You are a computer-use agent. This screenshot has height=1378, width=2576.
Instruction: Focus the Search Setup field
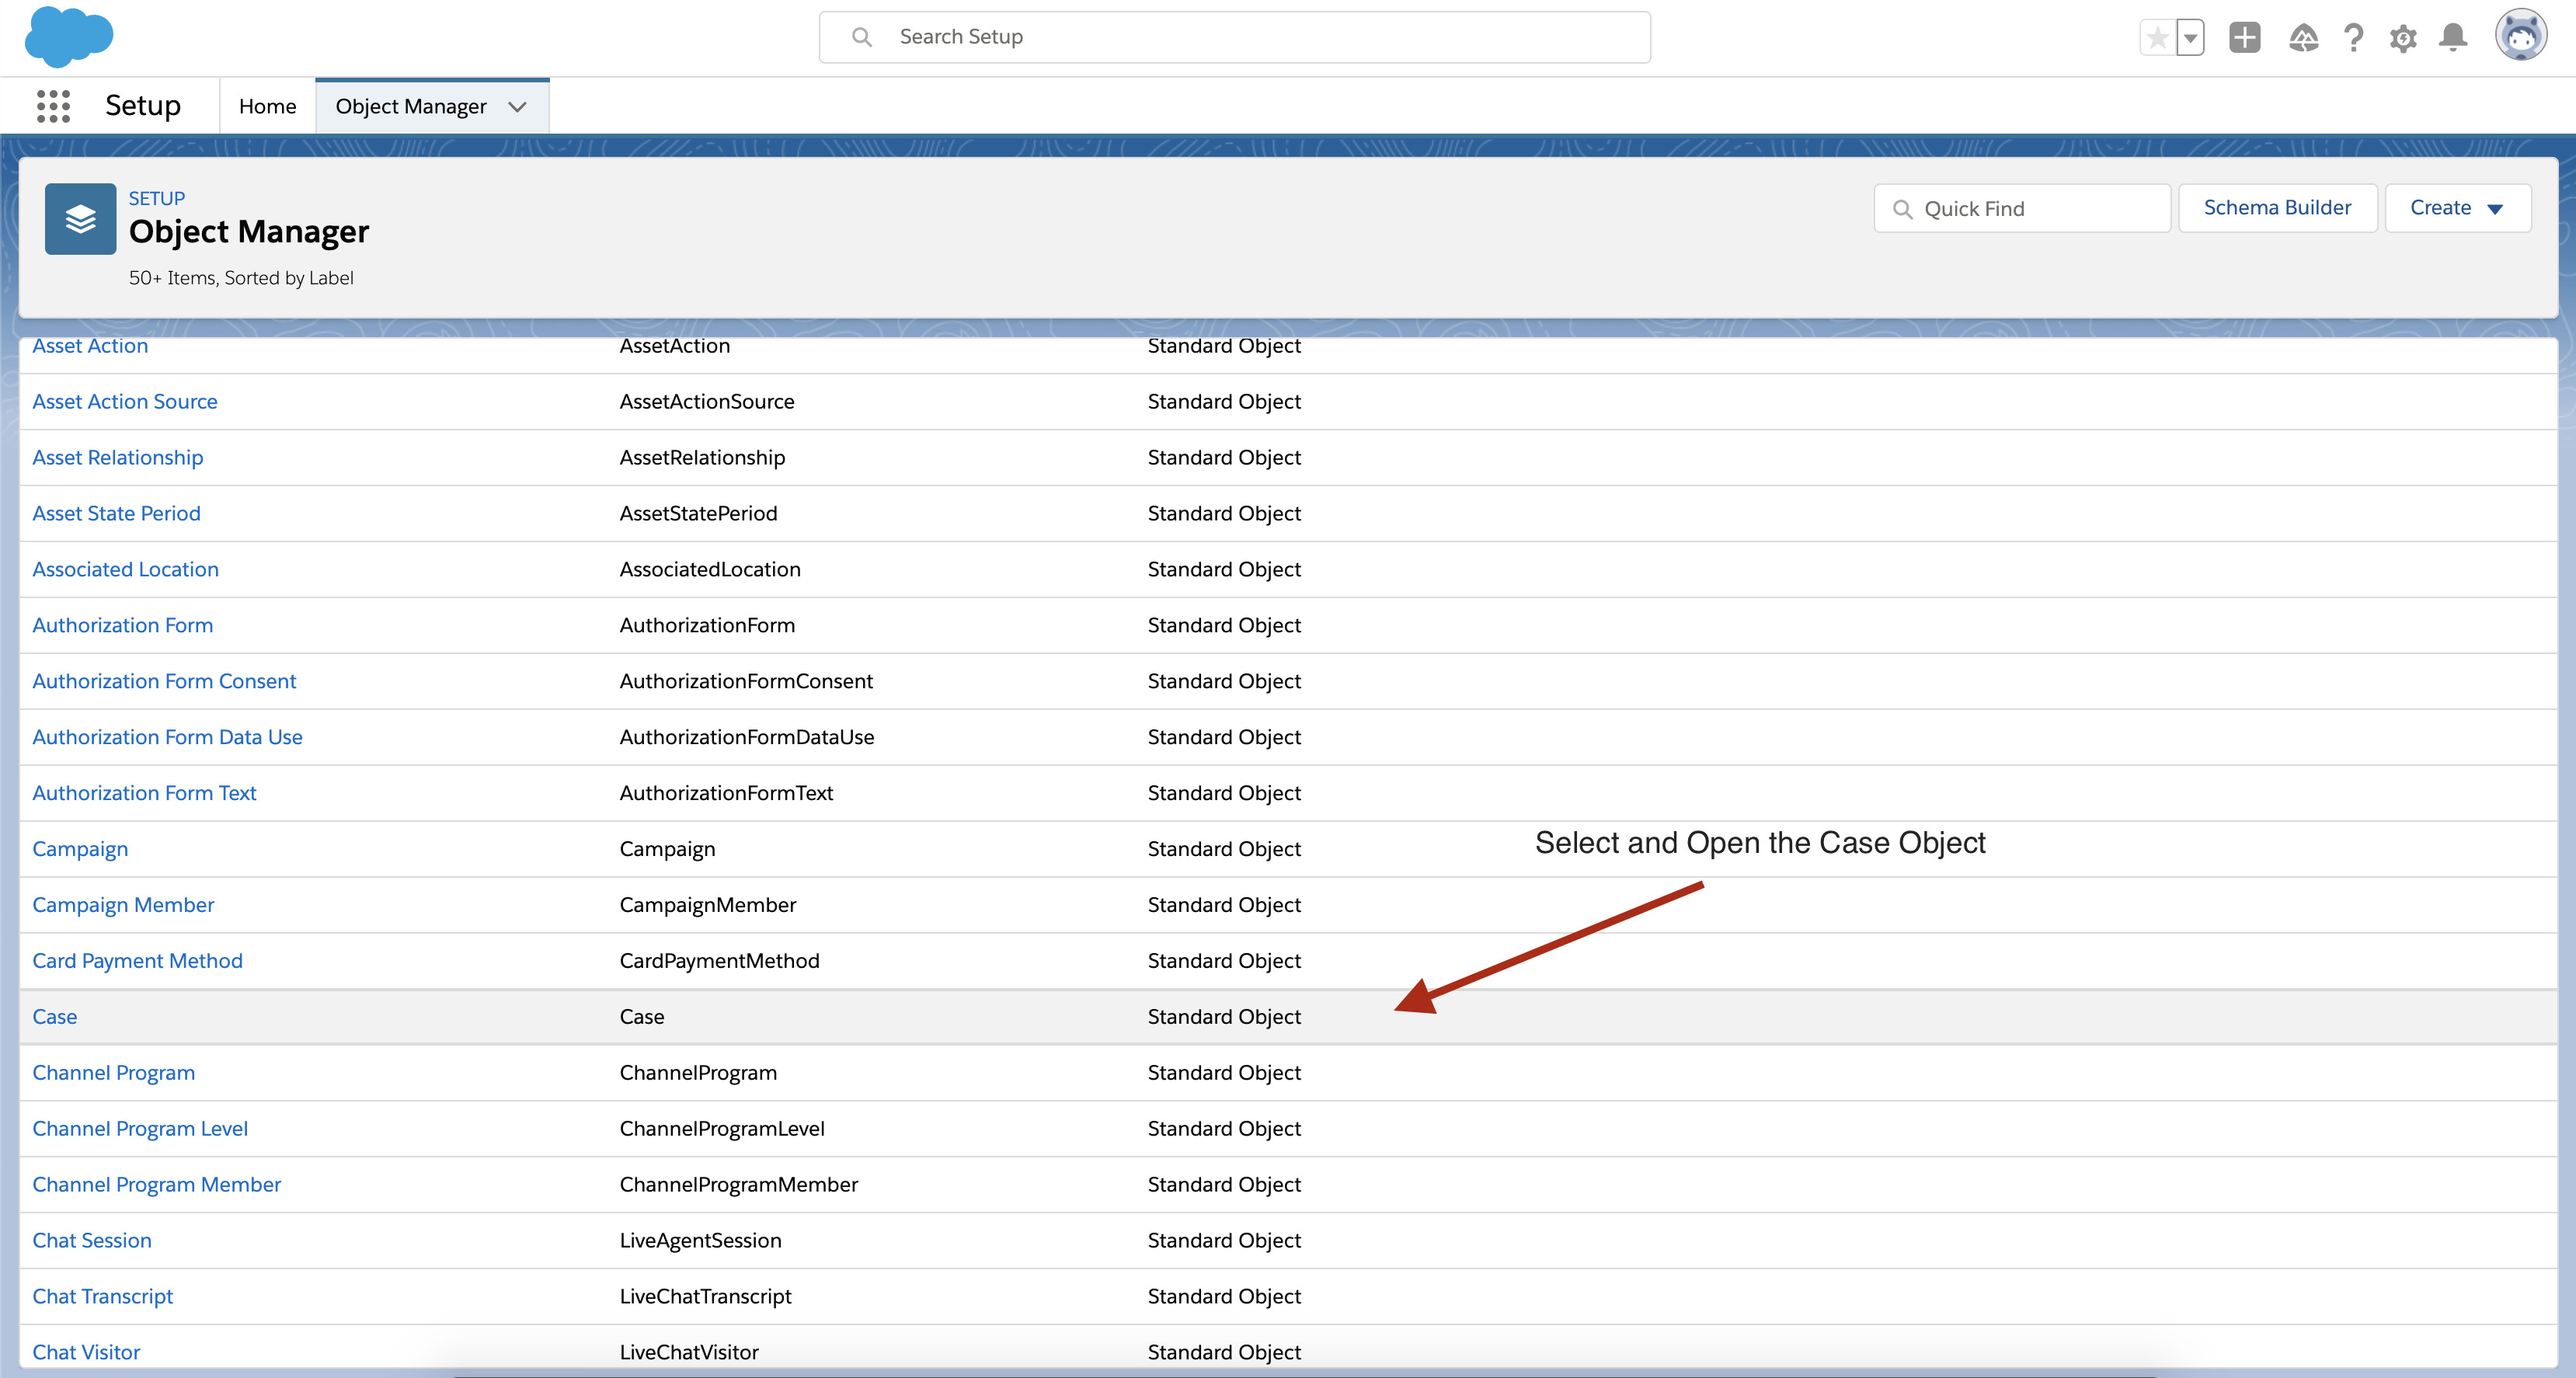coord(1234,37)
